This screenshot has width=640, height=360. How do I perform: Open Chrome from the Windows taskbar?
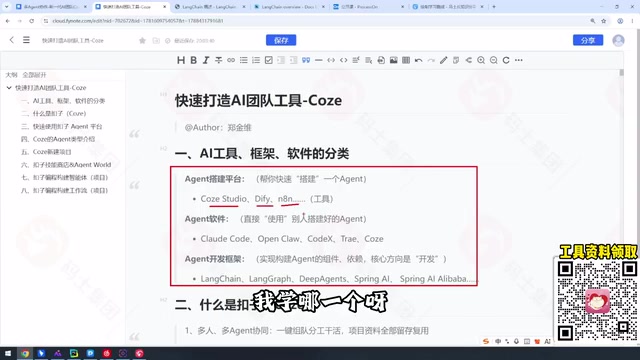25,353
